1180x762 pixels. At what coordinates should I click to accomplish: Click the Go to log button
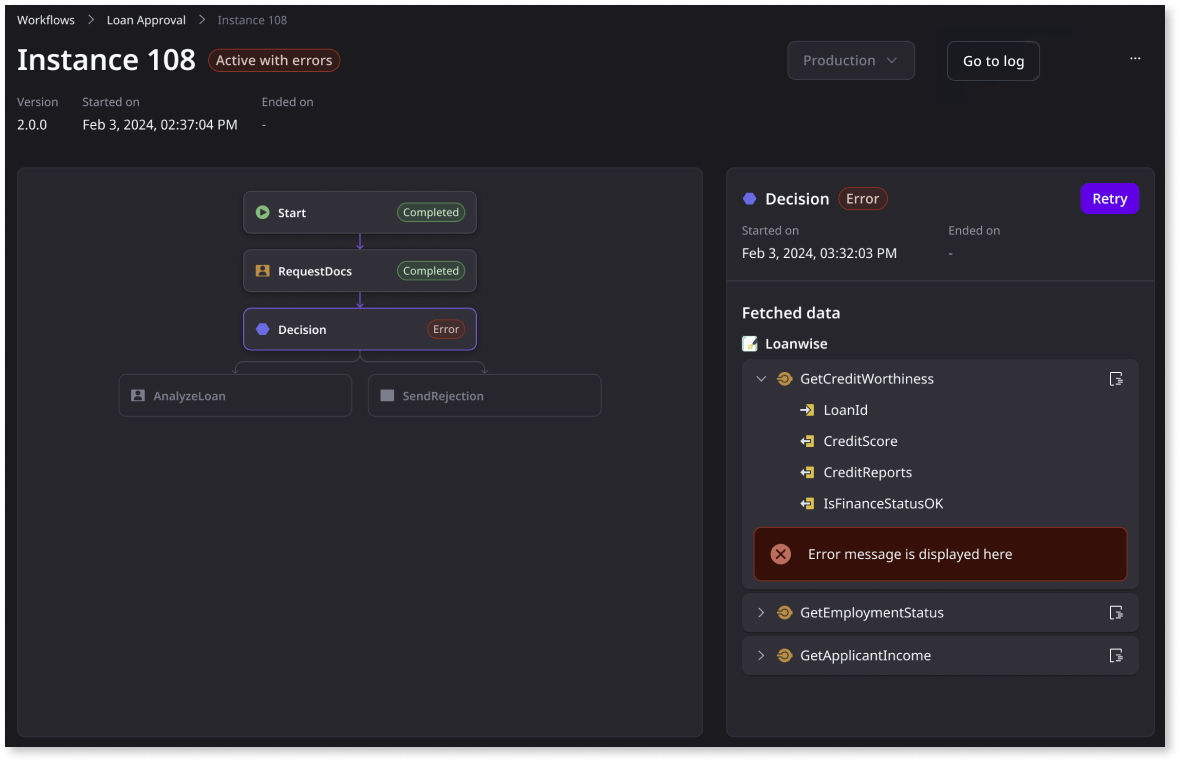[993, 60]
